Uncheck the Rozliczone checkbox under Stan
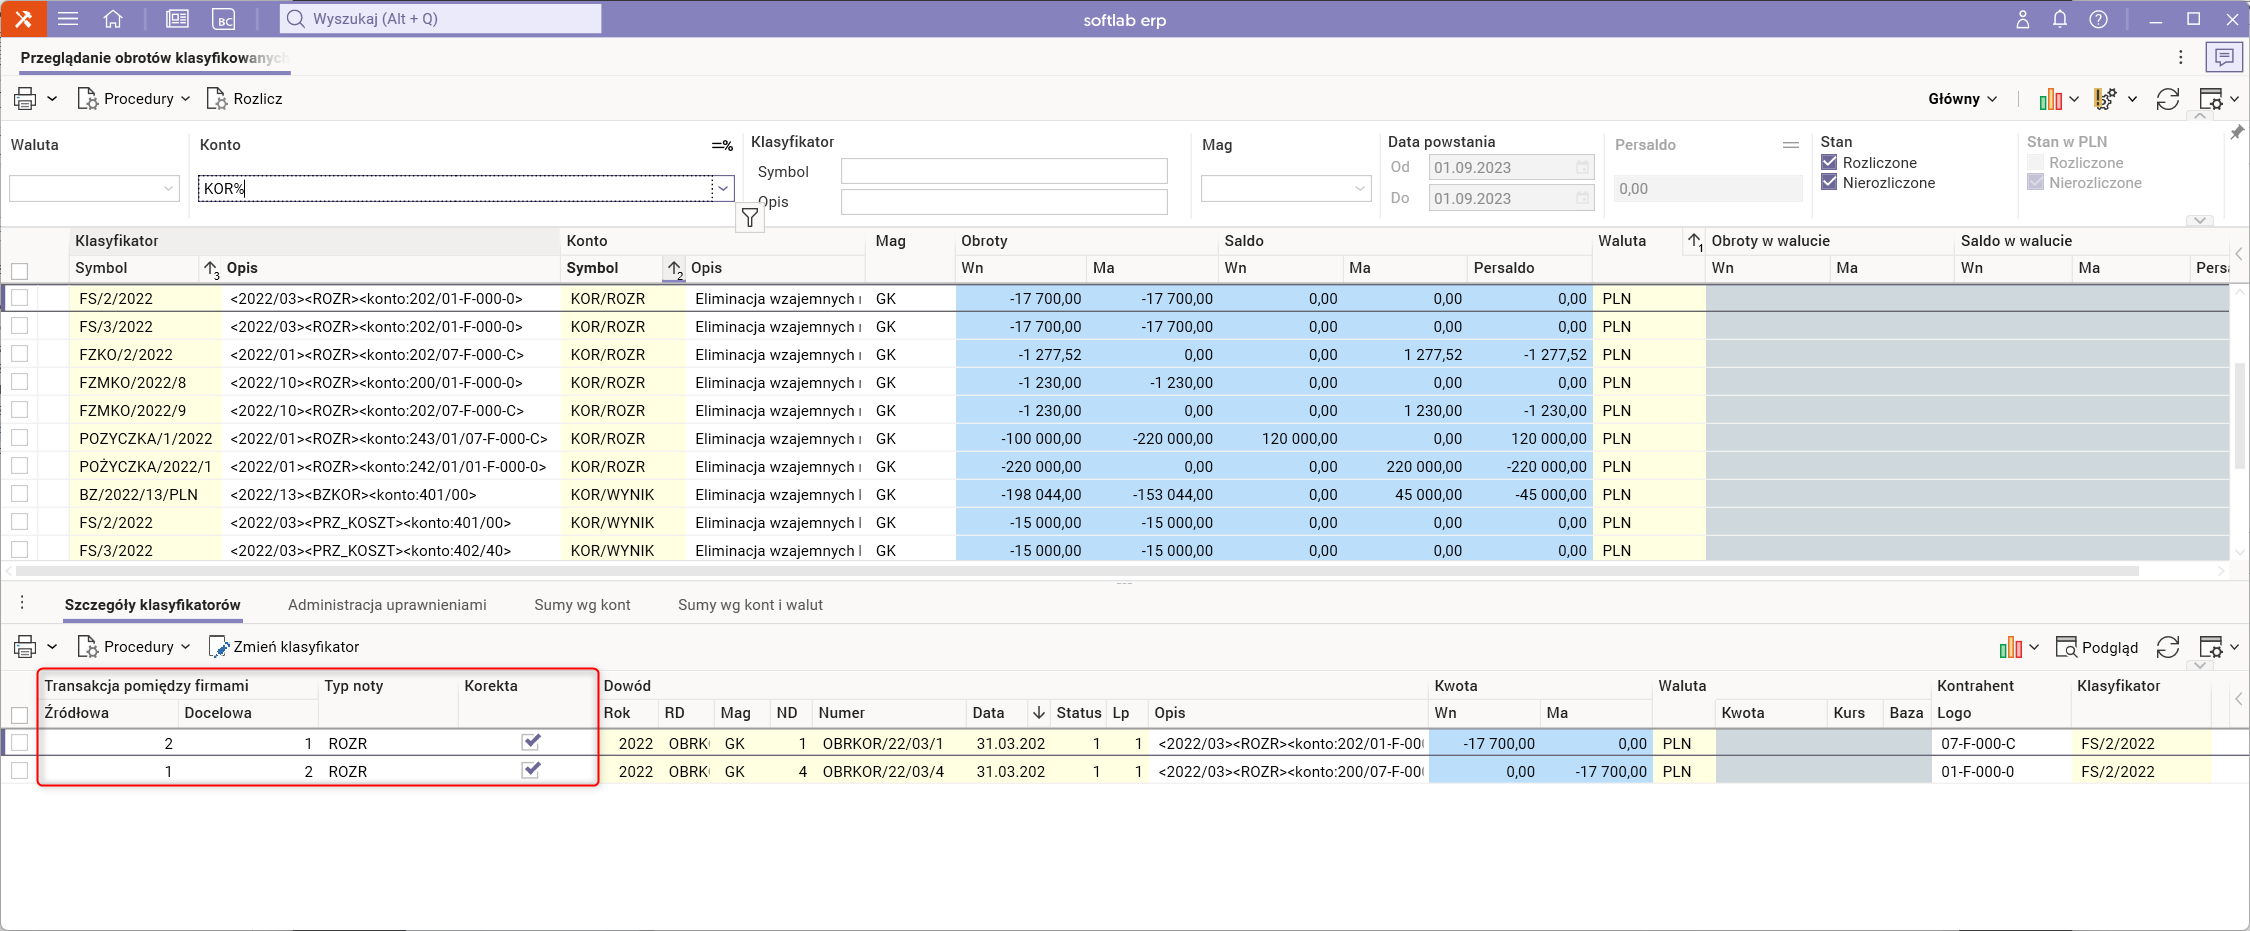Viewport: 2250px width, 931px height. pyautogui.click(x=1829, y=162)
